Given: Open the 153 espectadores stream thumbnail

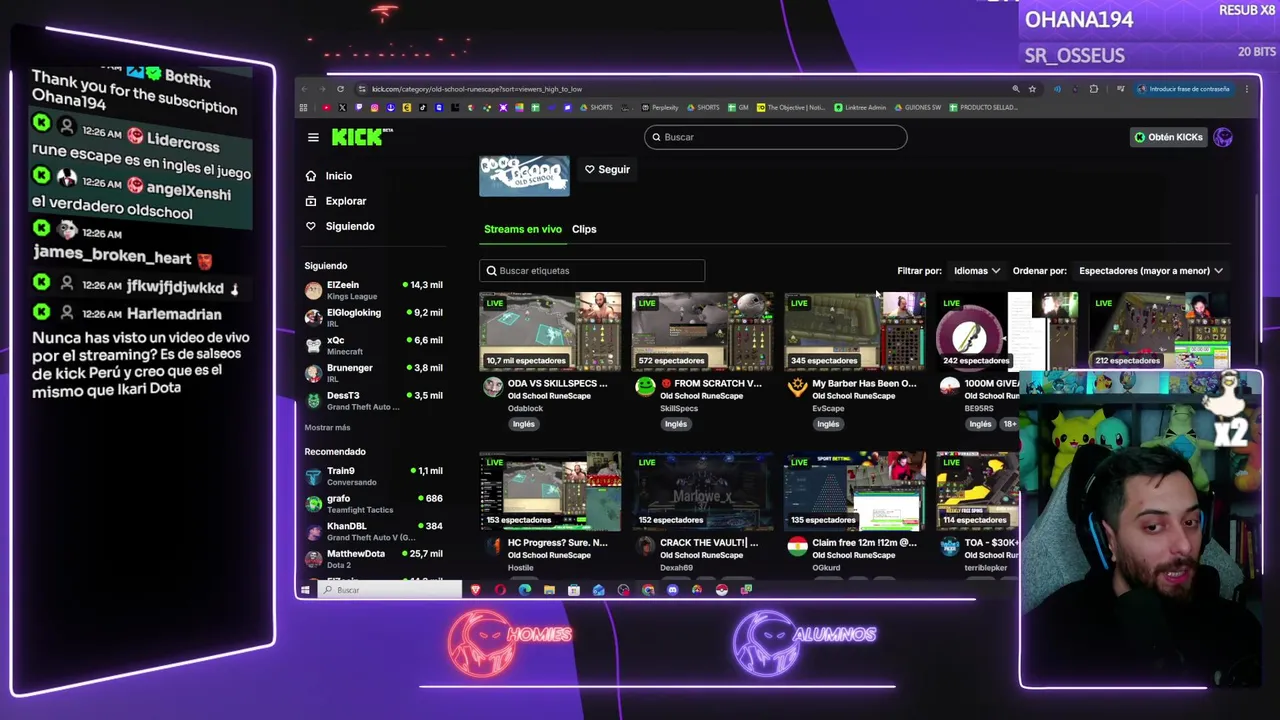Looking at the screenshot, I should [x=550, y=490].
